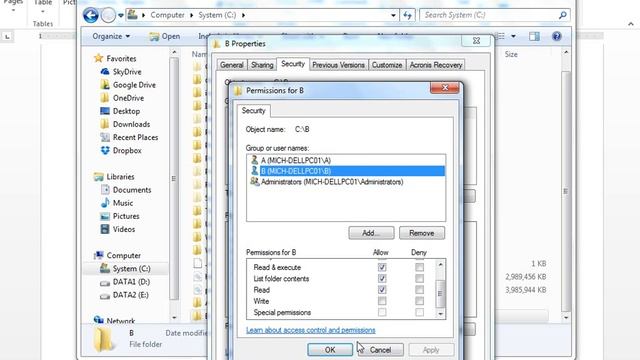Open the change view dropdown arrow
The height and width of the screenshot is (360, 640).
pos(513,36)
